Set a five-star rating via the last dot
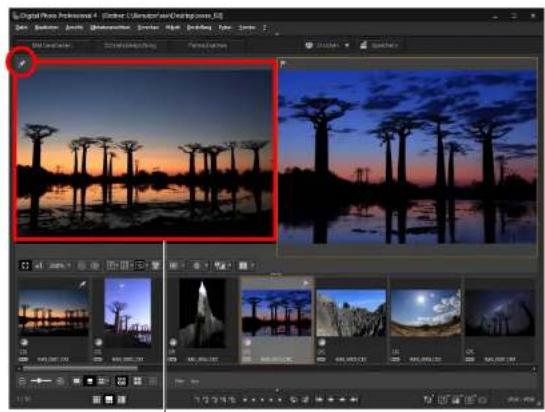The height and width of the screenshot is (412, 545). (279, 400)
